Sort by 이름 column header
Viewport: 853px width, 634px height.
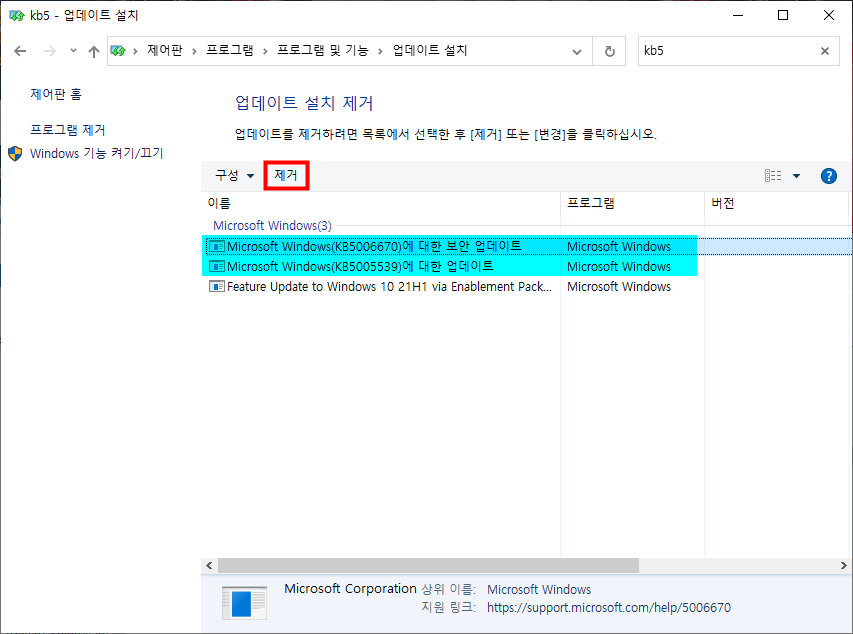tap(381, 204)
